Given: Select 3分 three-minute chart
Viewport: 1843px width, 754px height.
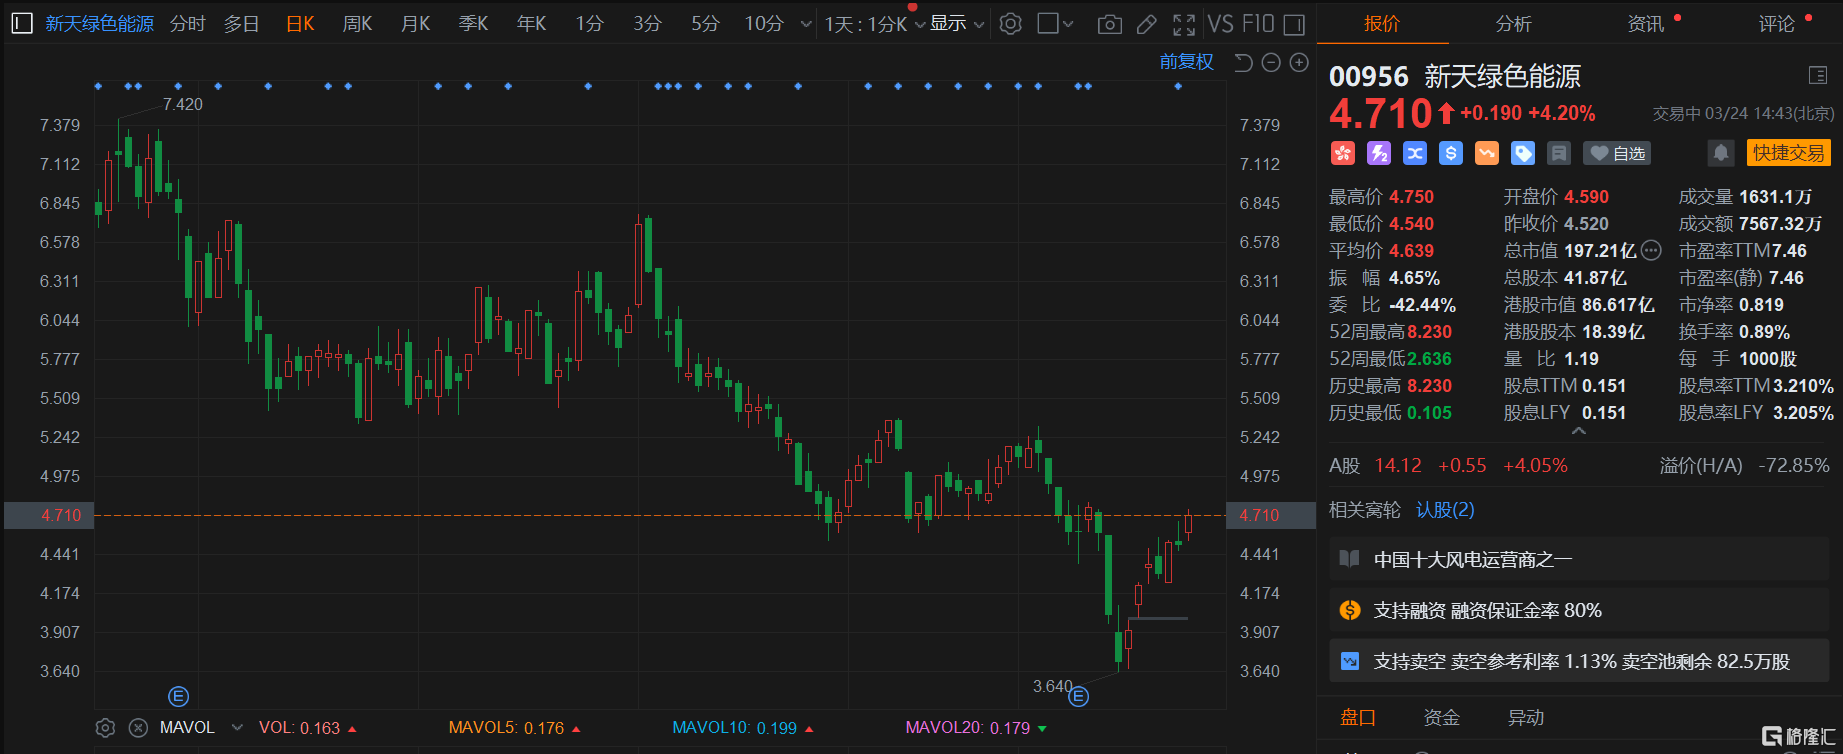Looking at the screenshot, I should pyautogui.click(x=647, y=23).
